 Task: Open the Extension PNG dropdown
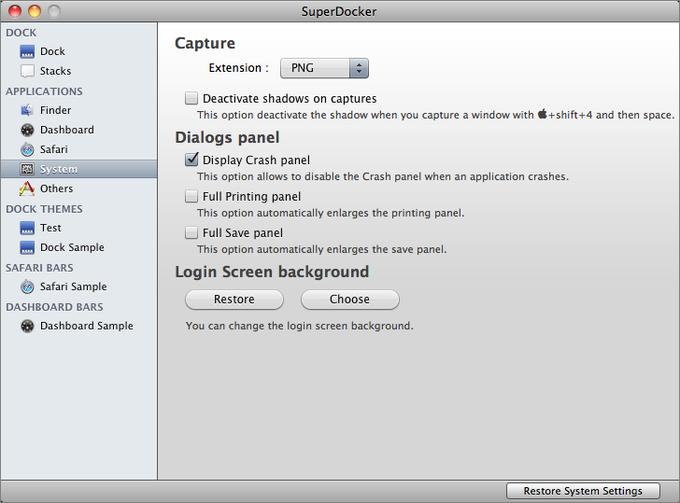tap(324, 68)
